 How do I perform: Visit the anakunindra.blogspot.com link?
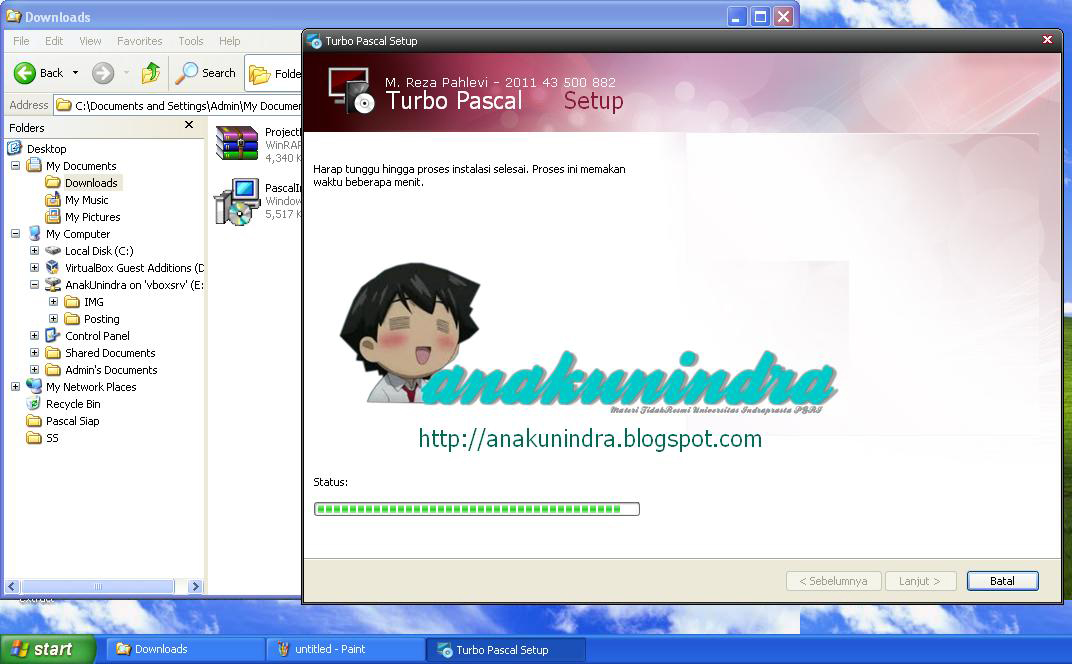(x=592, y=438)
